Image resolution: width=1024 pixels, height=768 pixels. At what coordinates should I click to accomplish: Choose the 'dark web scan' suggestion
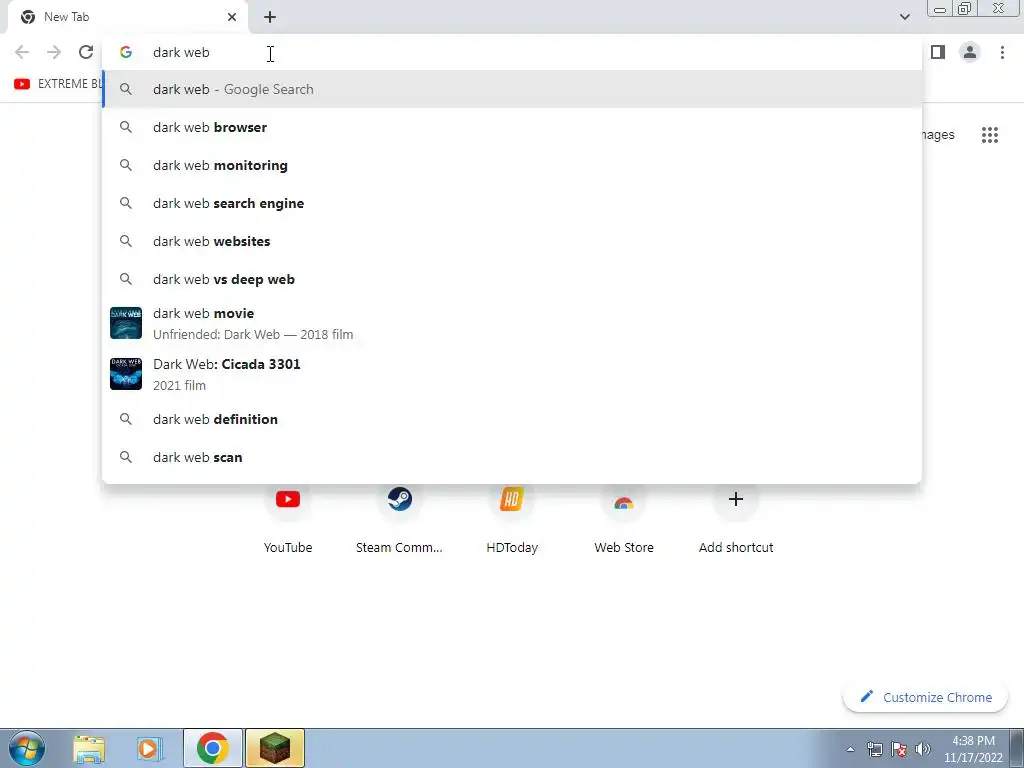[x=512, y=457]
